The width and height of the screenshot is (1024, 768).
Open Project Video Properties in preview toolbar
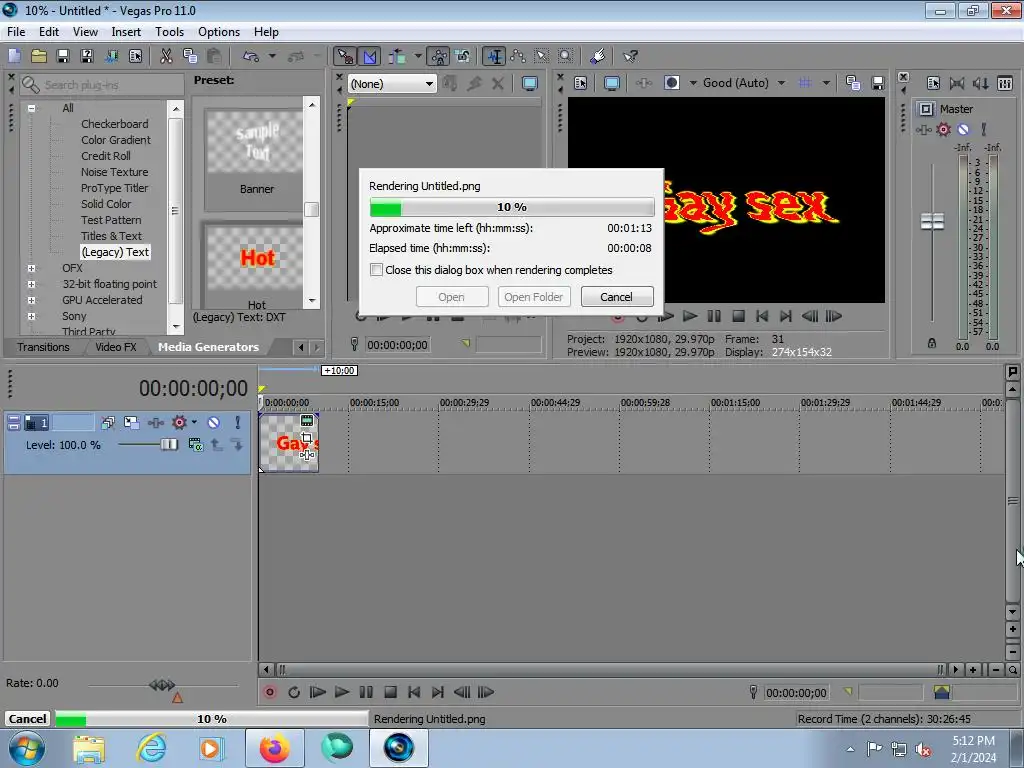[x=581, y=83]
